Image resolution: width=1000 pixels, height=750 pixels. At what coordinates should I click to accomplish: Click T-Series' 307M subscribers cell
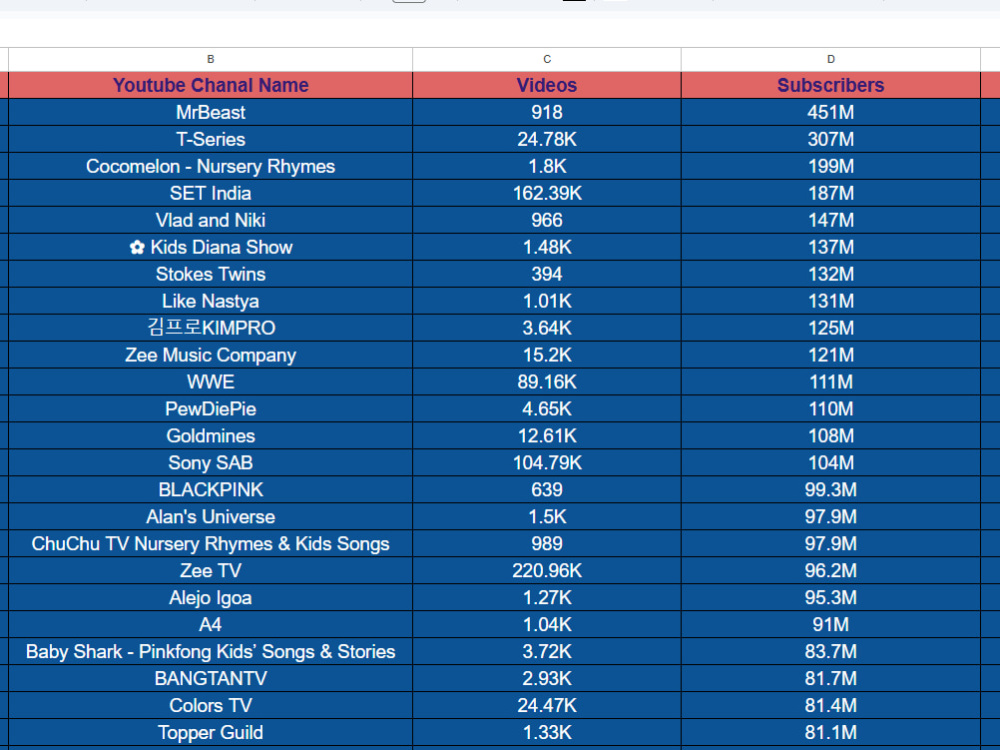coord(830,139)
